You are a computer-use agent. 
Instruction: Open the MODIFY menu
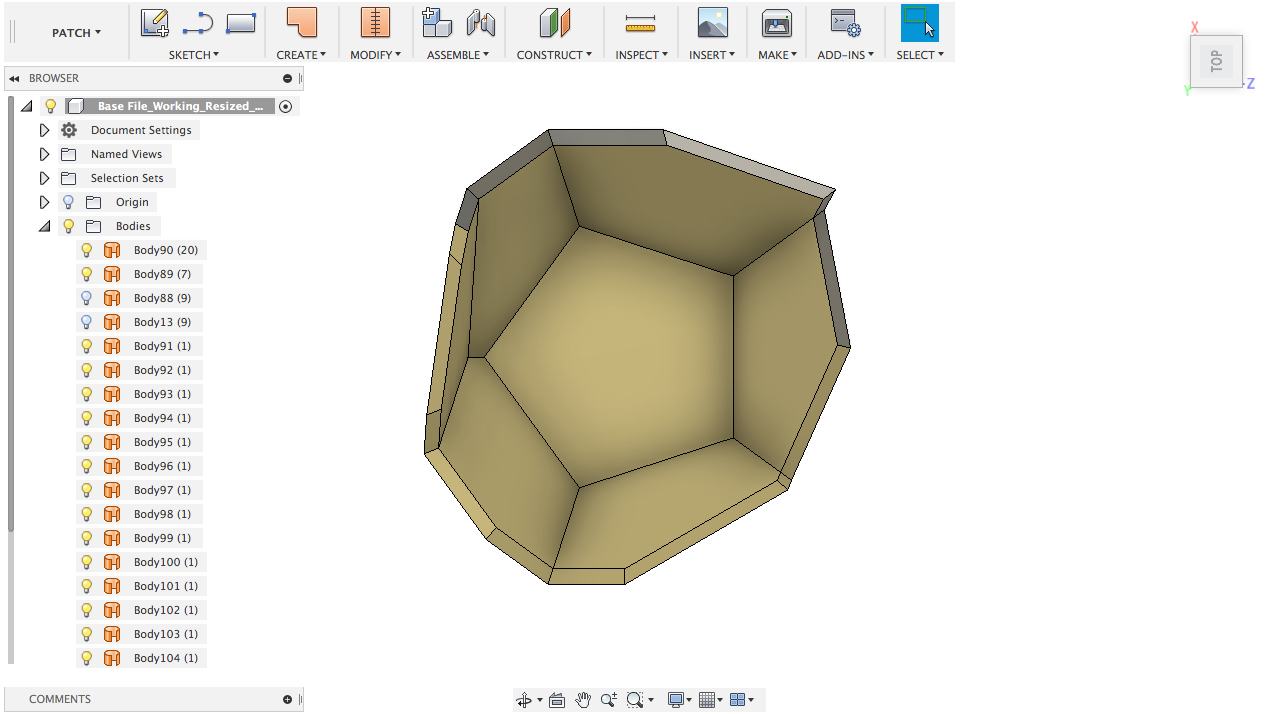375,55
